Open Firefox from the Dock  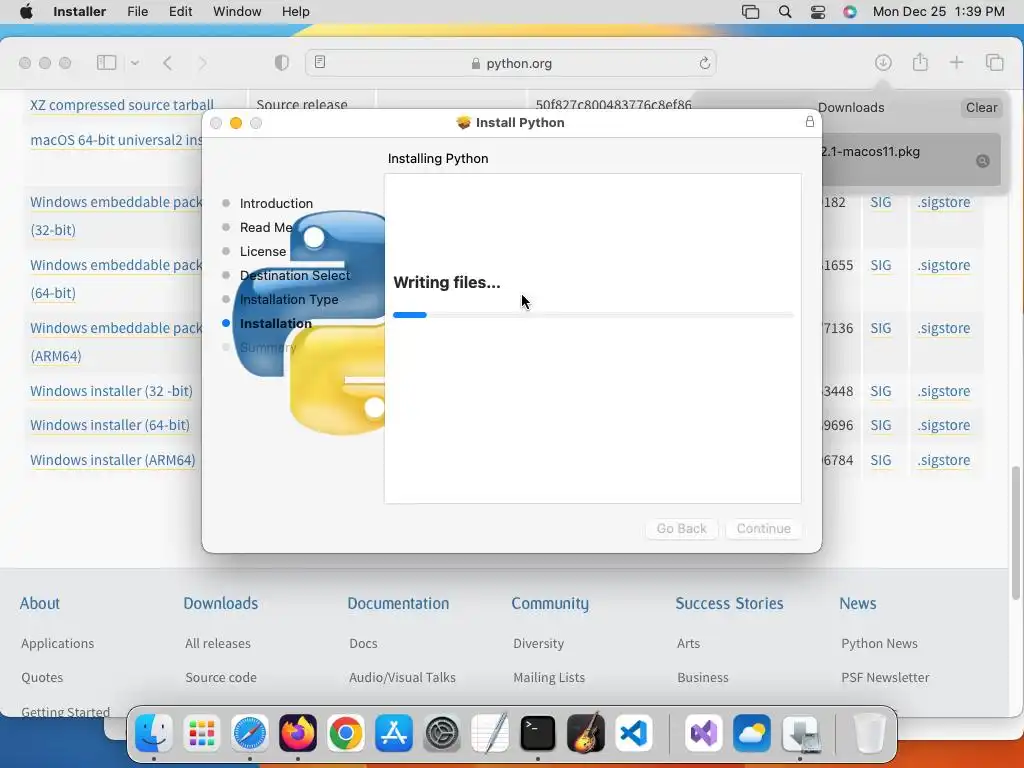(298, 733)
